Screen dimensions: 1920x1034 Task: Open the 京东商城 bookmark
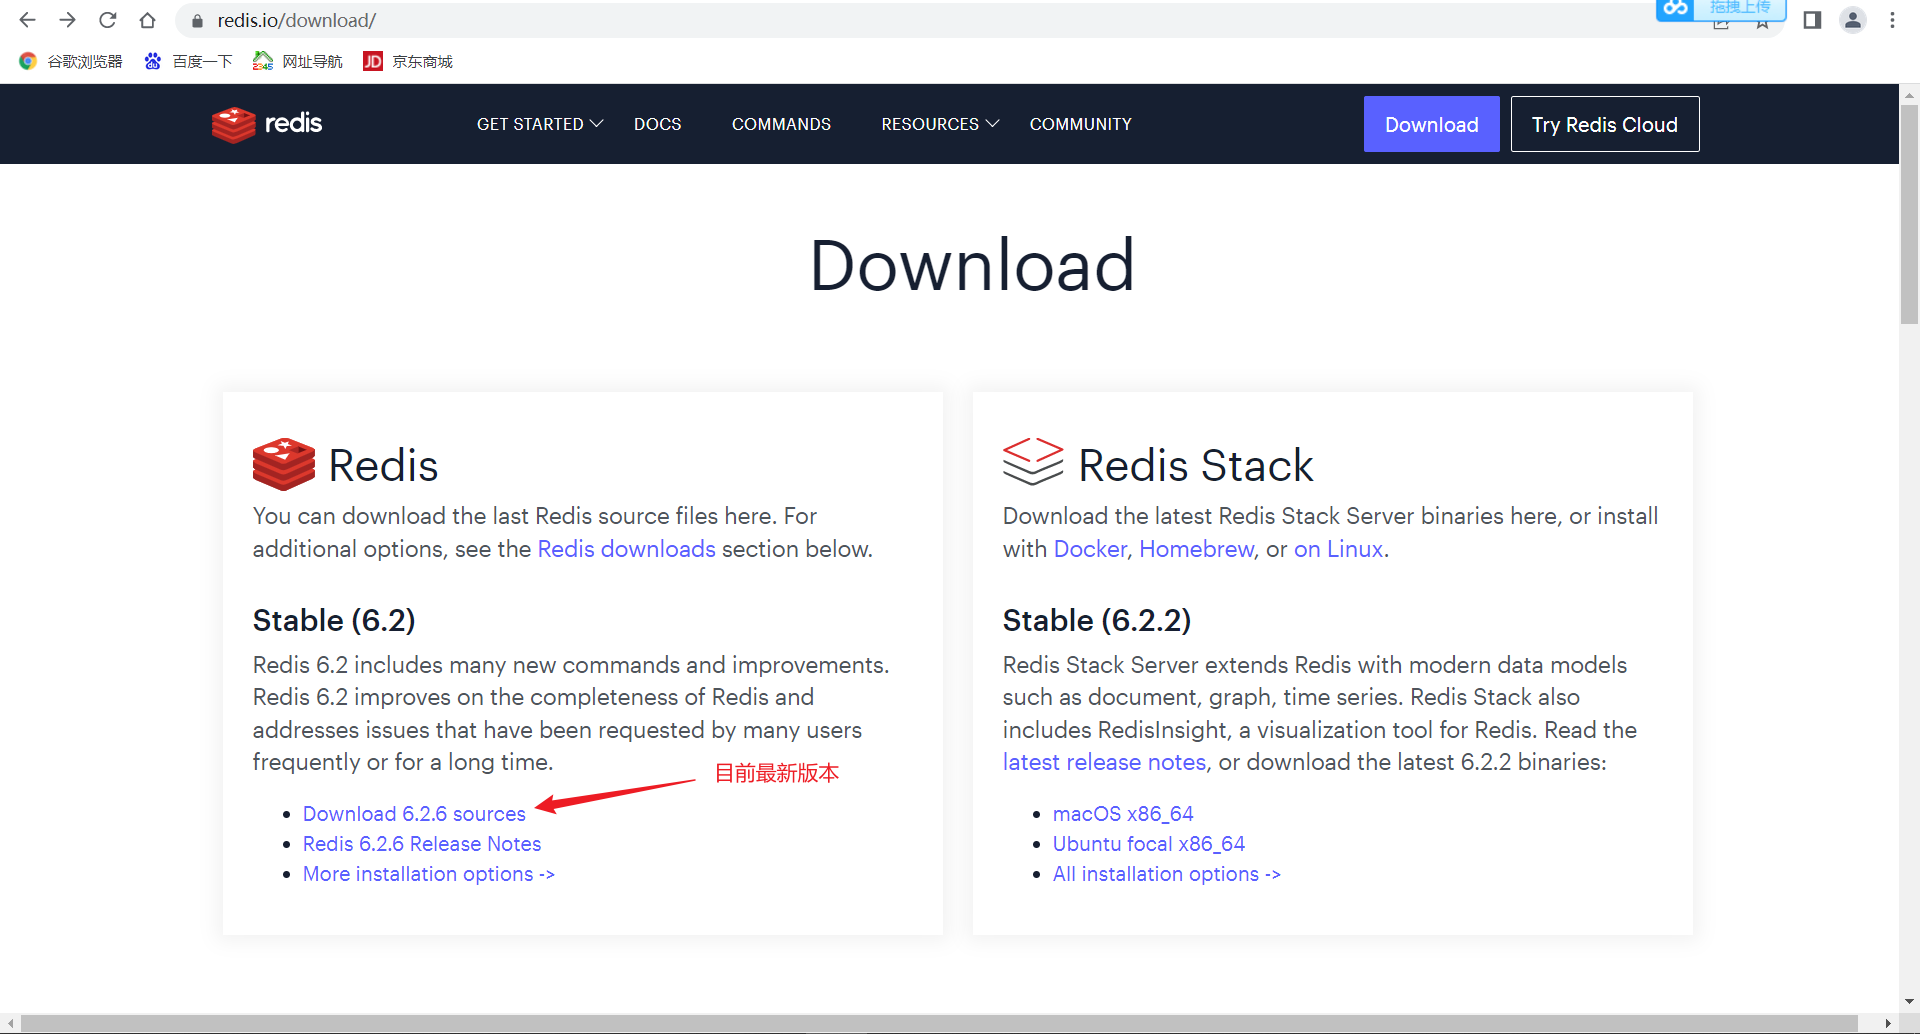tap(407, 61)
